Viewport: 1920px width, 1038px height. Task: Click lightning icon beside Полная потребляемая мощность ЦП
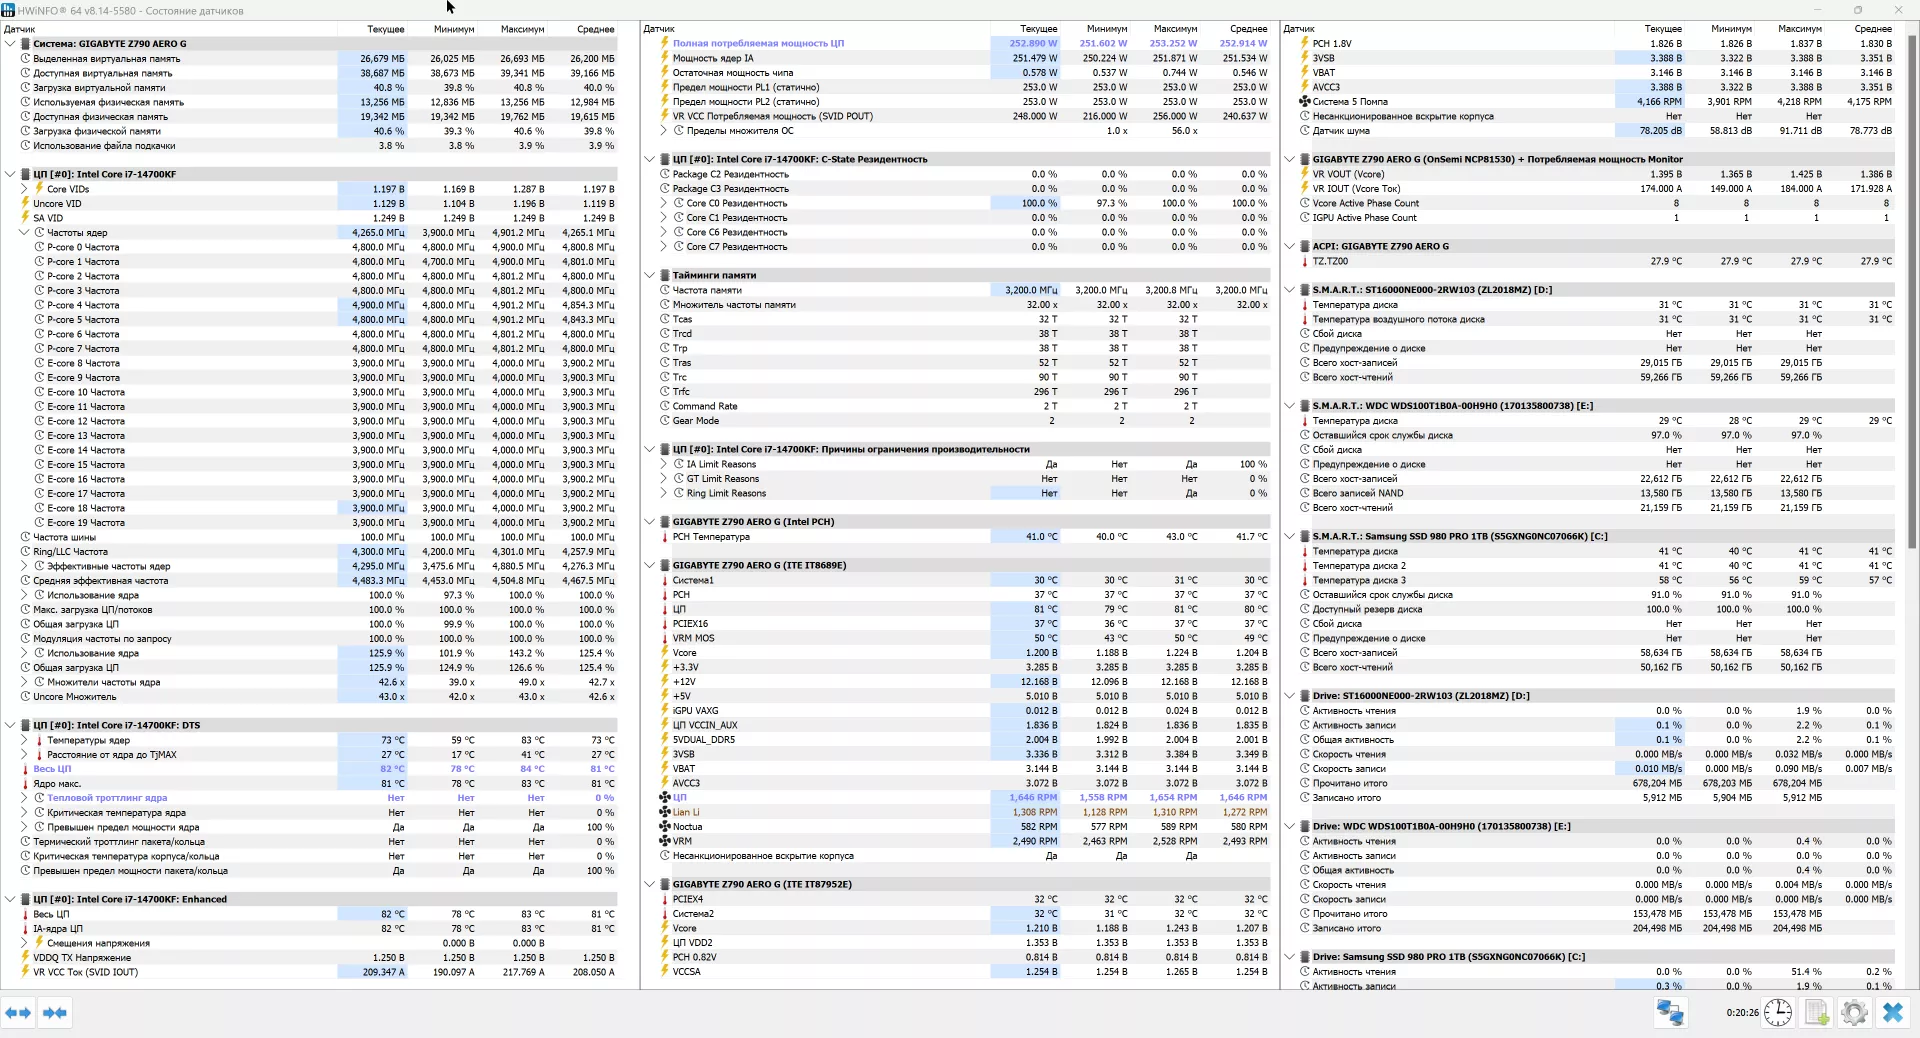(664, 43)
